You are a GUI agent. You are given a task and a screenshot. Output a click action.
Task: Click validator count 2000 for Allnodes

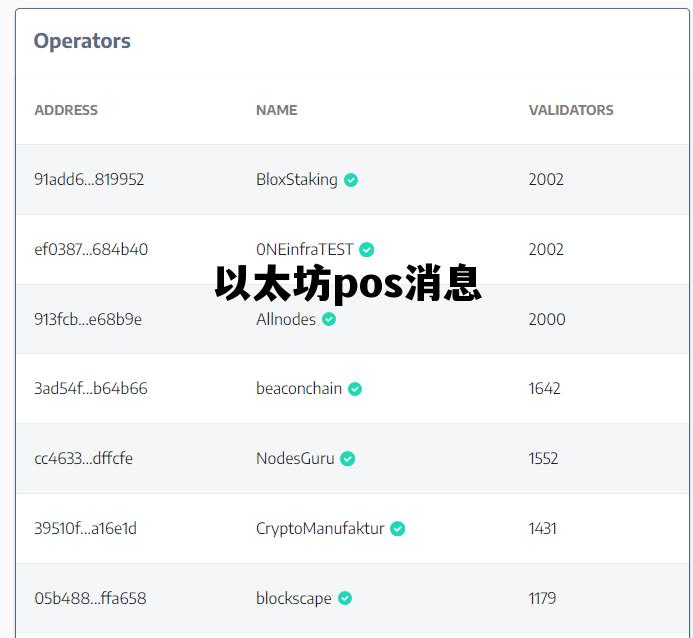click(547, 319)
